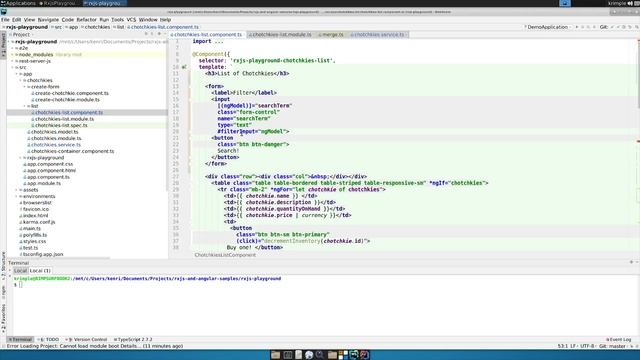Click the Debug icon in the run toolbar
640x360 pixels.
(583, 27)
